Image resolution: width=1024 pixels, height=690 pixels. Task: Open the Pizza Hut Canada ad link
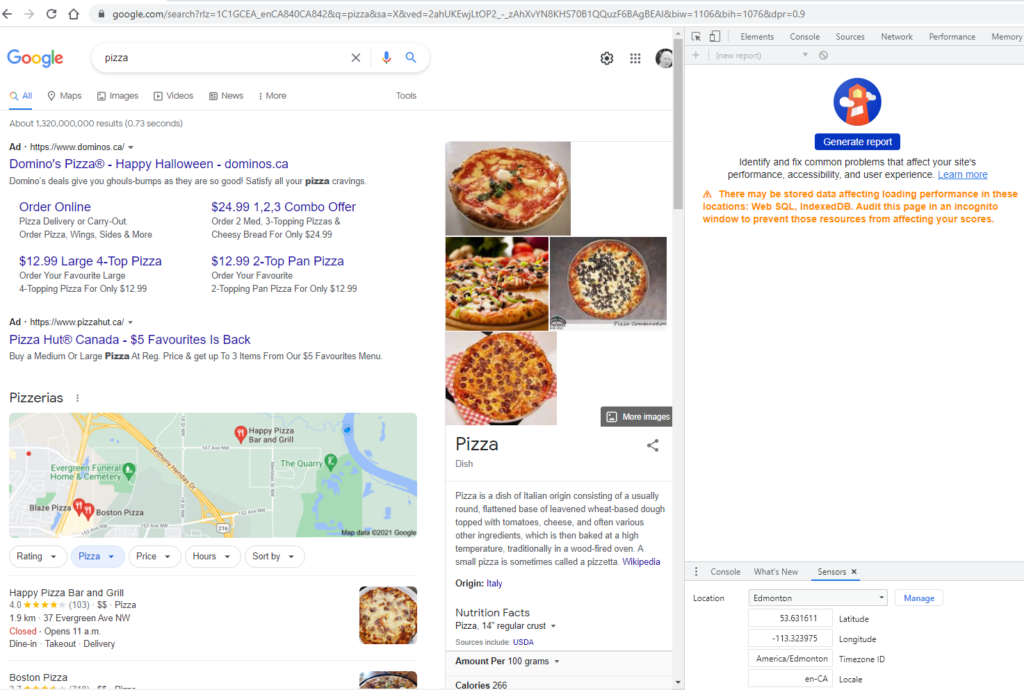point(130,339)
